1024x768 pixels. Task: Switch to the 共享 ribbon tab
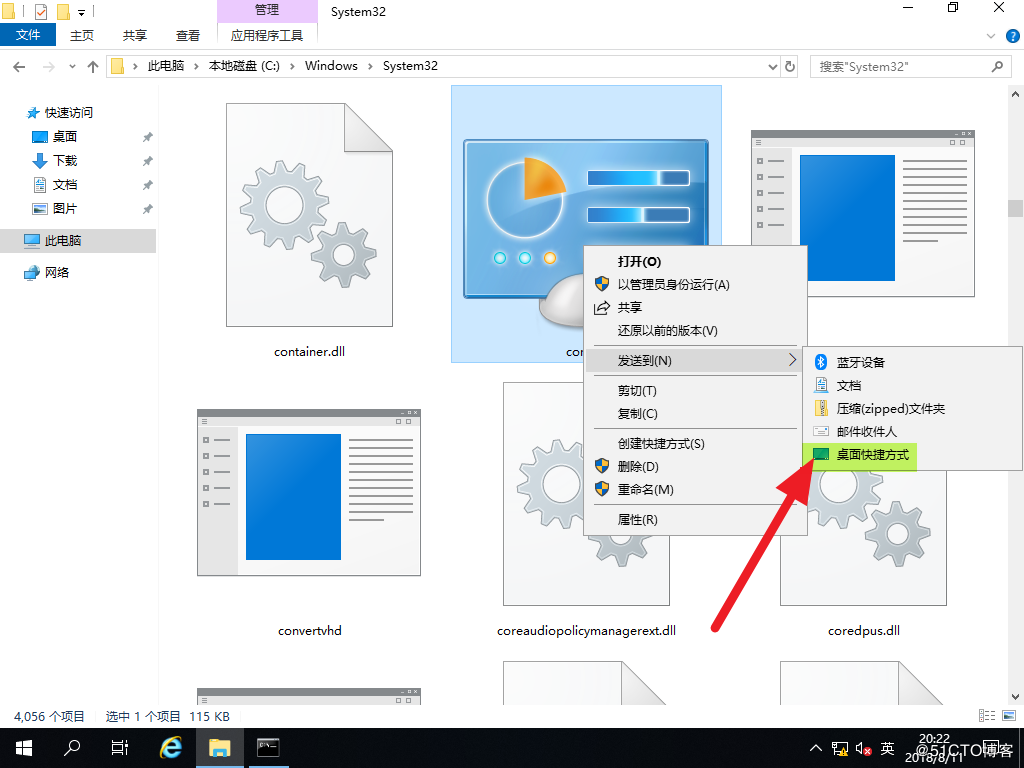pos(135,35)
